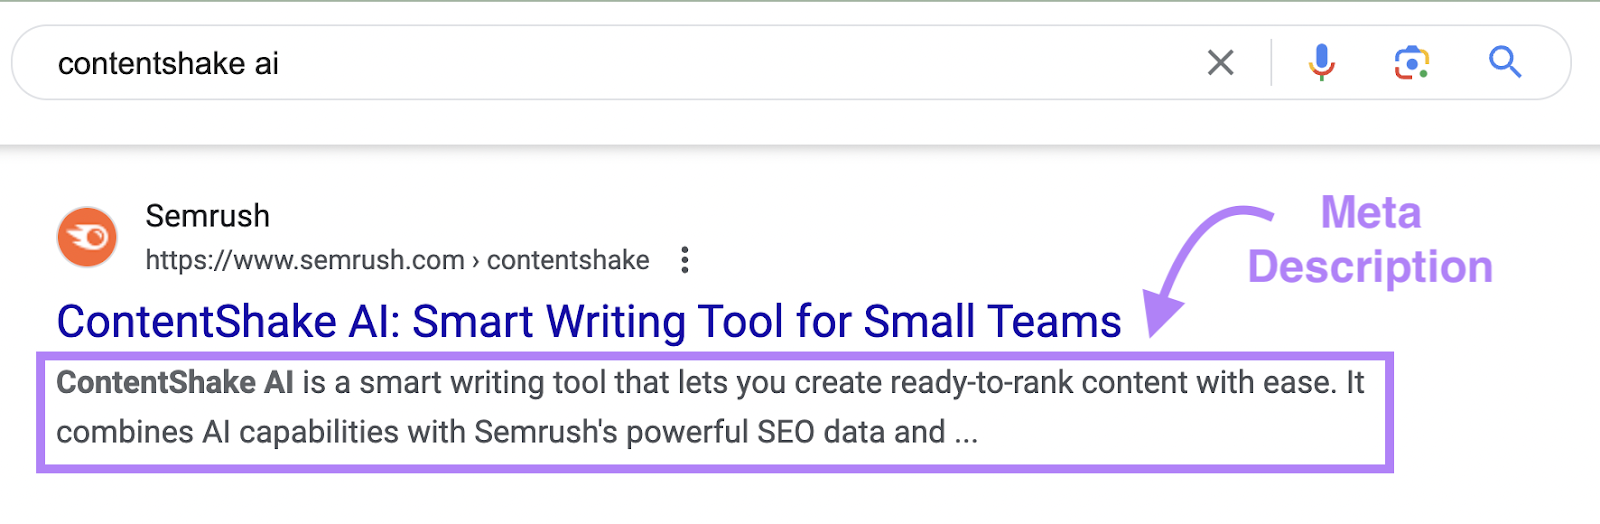Click the divider line beside the microphone
The image size is (1600, 524).
tap(1271, 63)
